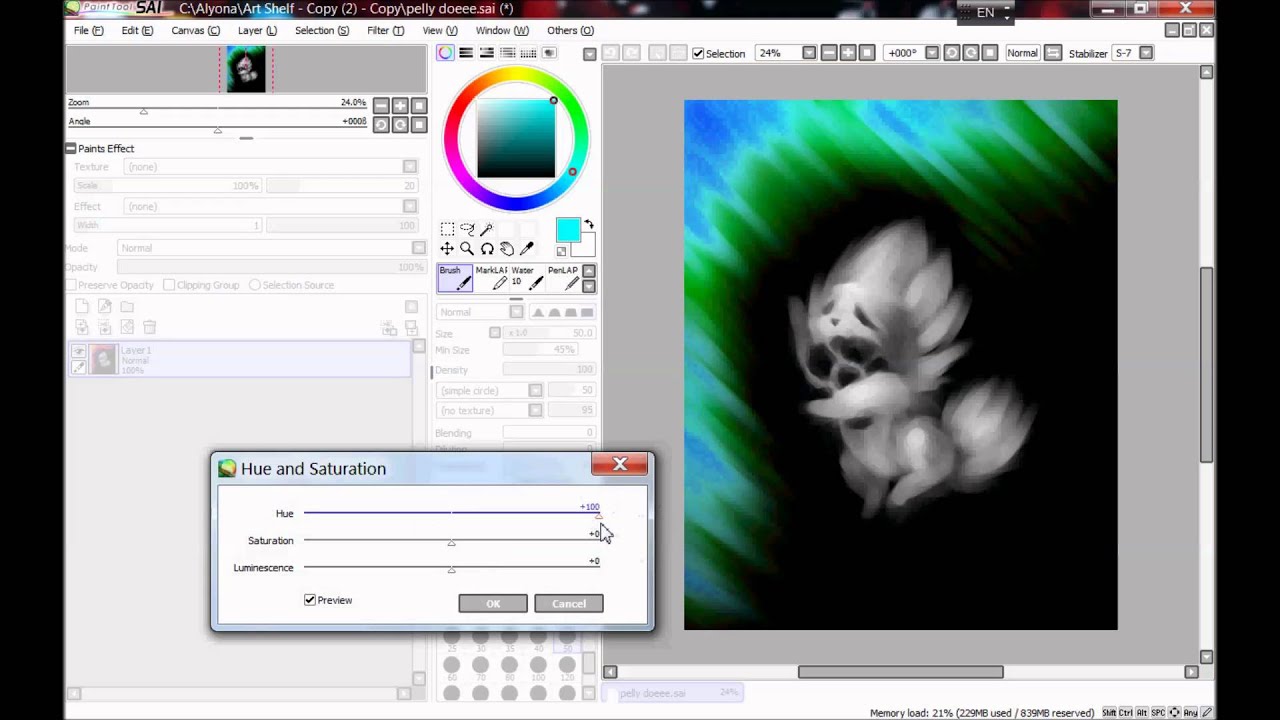This screenshot has height=720, width=1280.
Task: Show the color mixer panel
Action: pyautogui.click(x=508, y=53)
